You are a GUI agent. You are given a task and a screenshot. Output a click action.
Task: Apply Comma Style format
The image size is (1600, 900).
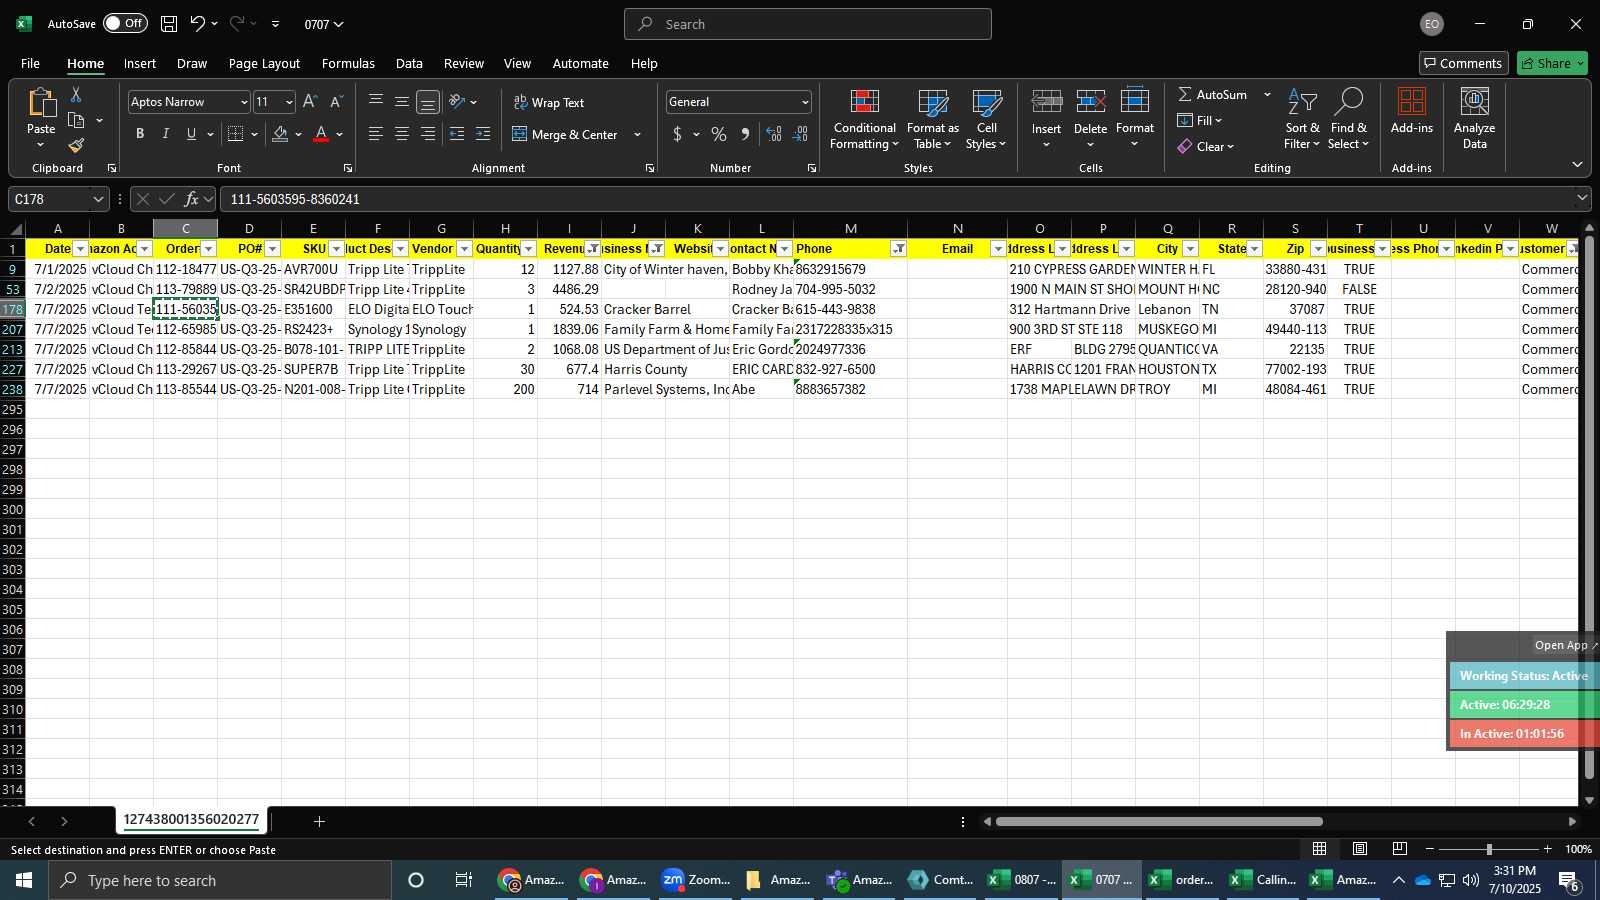click(745, 134)
